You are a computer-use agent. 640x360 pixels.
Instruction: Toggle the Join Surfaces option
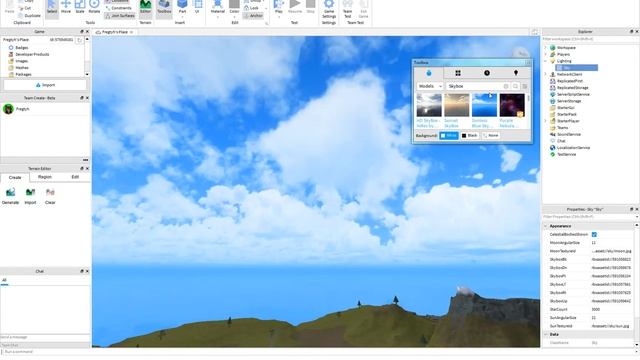pyautogui.click(x=120, y=16)
